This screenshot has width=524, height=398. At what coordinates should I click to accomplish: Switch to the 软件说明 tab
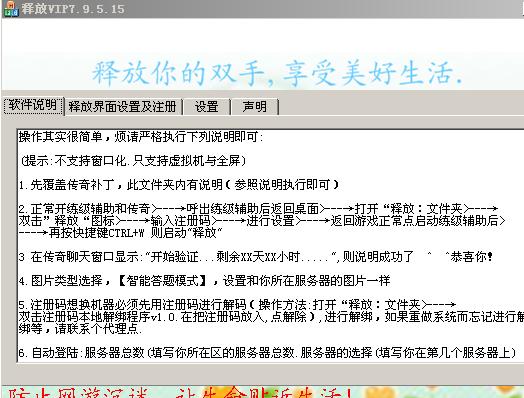tap(33, 105)
